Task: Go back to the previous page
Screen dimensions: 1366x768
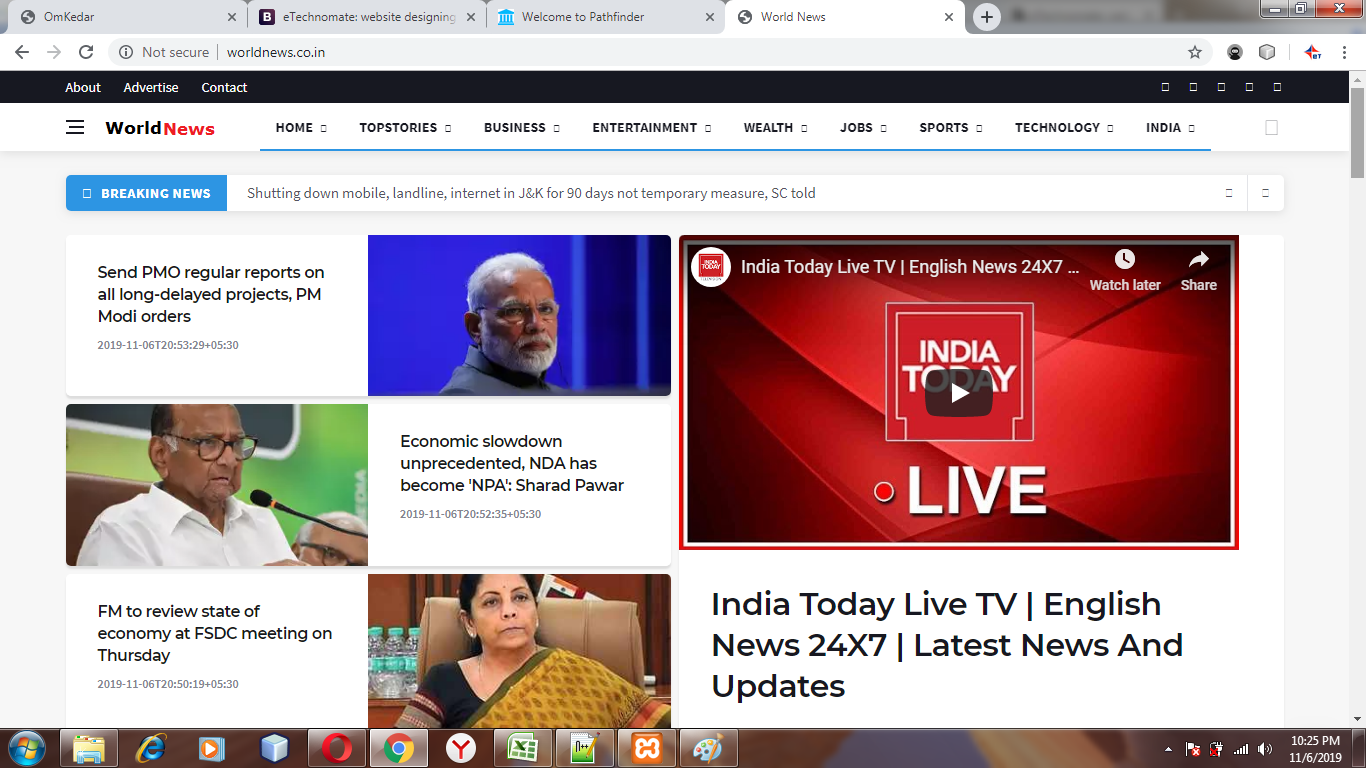Action: [x=22, y=52]
